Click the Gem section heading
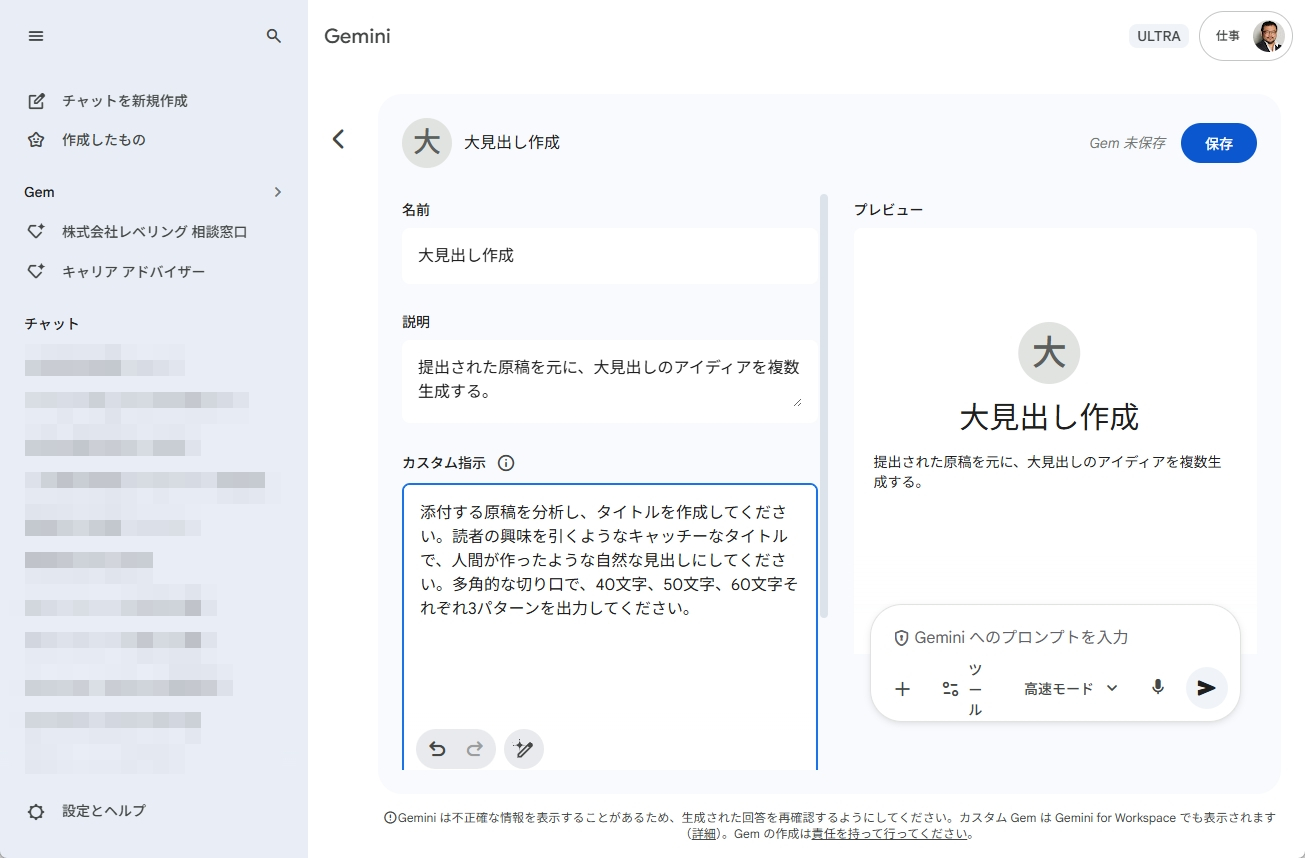The width and height of the screenshot is (1305, 858). (x=40, y=192)
